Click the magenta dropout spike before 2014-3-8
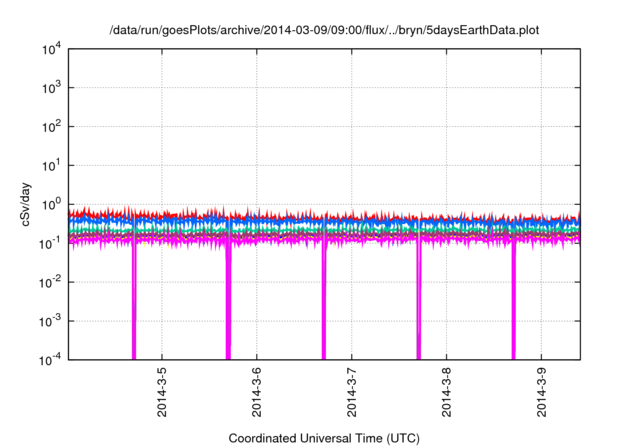The width and height of the screenshot is (640, 448). tap(418, 300)
